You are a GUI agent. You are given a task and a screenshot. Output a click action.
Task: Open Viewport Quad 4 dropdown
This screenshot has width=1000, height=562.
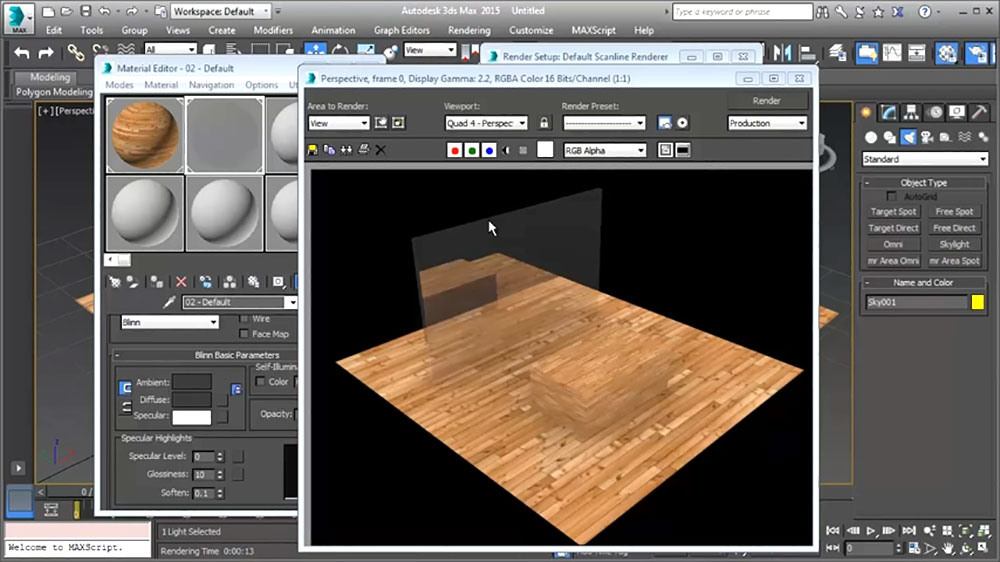click(486, 123)
